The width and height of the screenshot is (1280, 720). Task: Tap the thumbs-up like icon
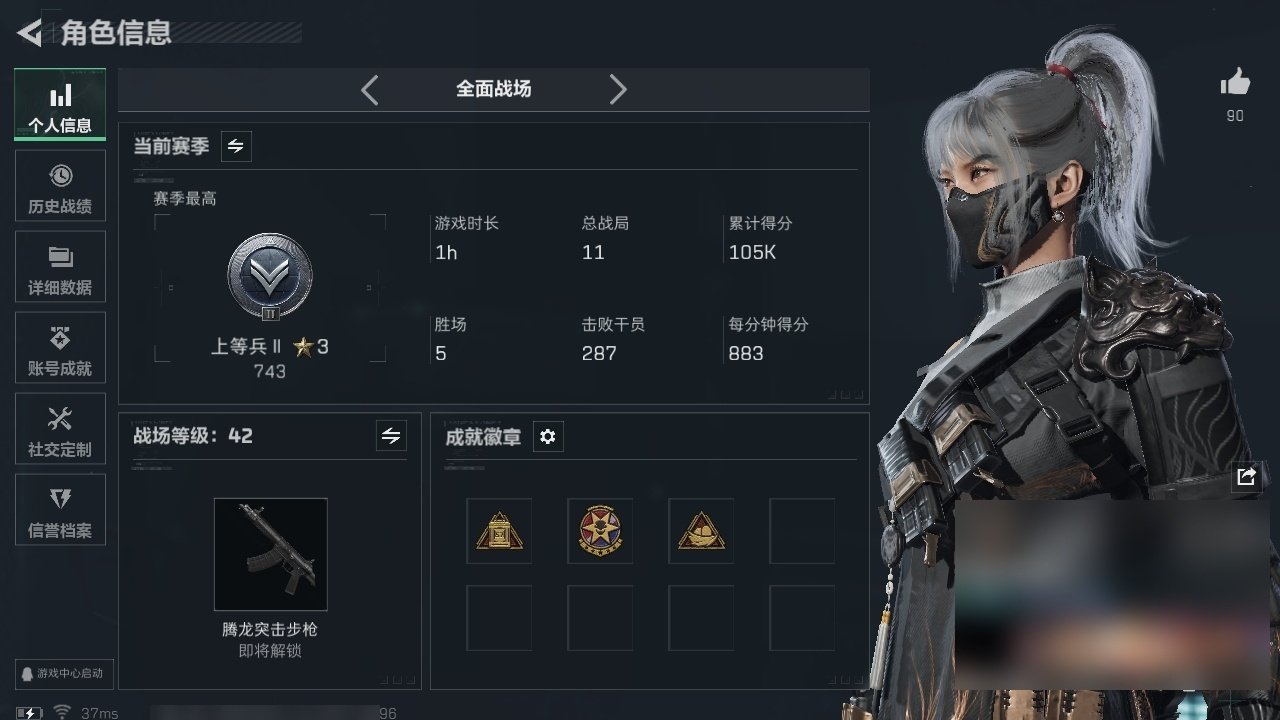point(1236,82)
